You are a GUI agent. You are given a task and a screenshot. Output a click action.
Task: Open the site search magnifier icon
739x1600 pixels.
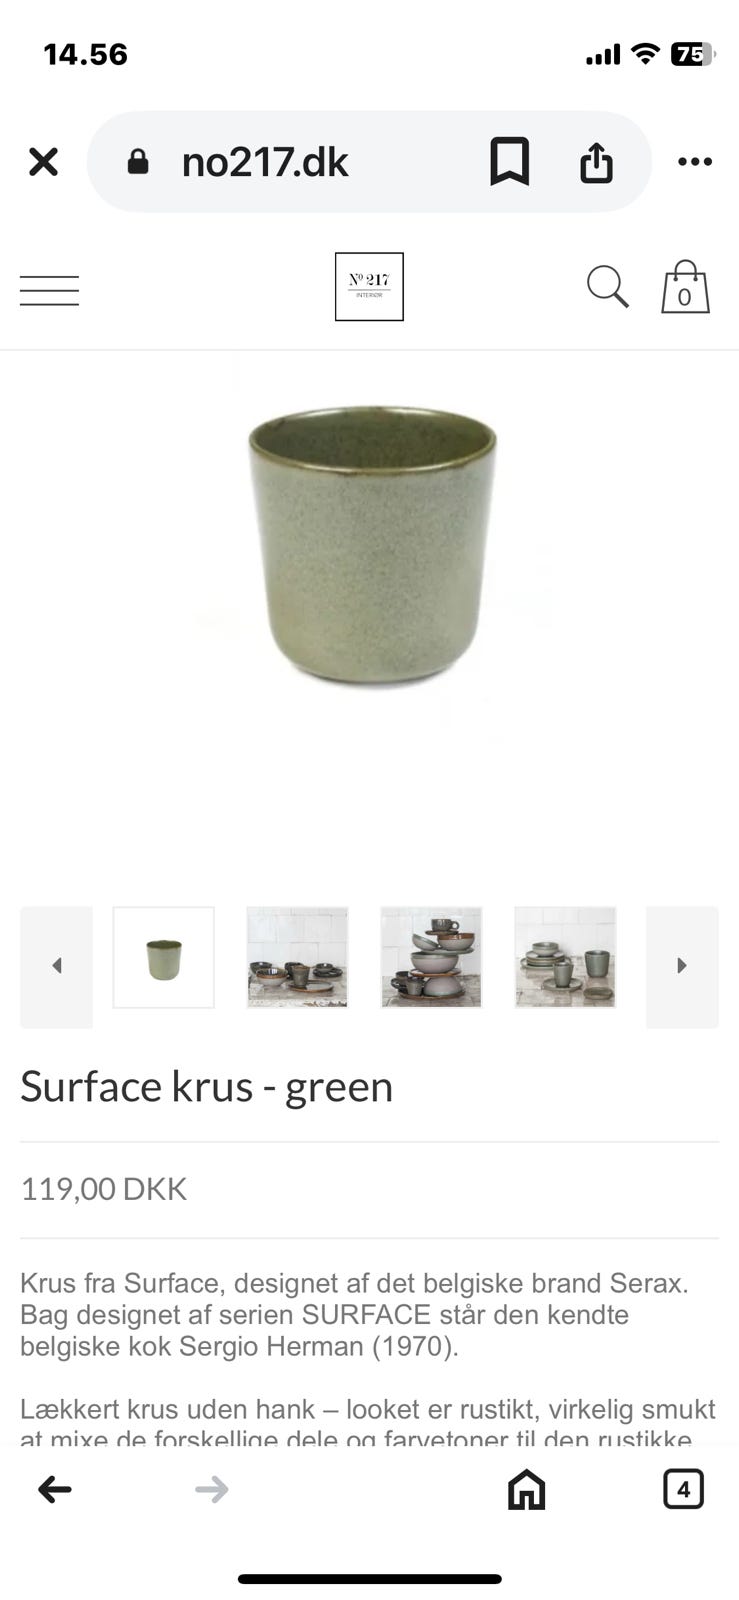(x=607, y=287)
